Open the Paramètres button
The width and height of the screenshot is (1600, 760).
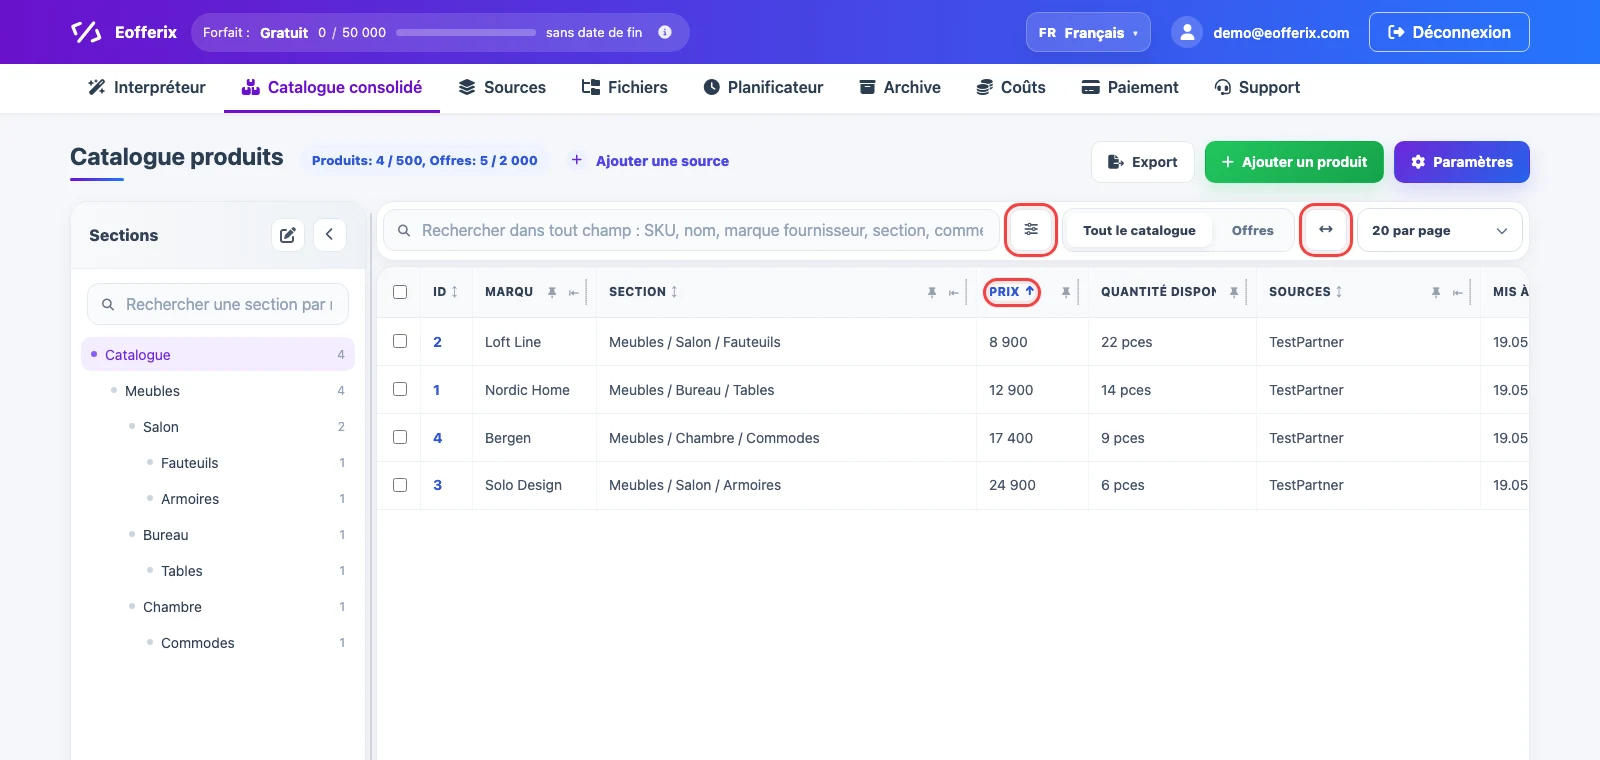1462,162
